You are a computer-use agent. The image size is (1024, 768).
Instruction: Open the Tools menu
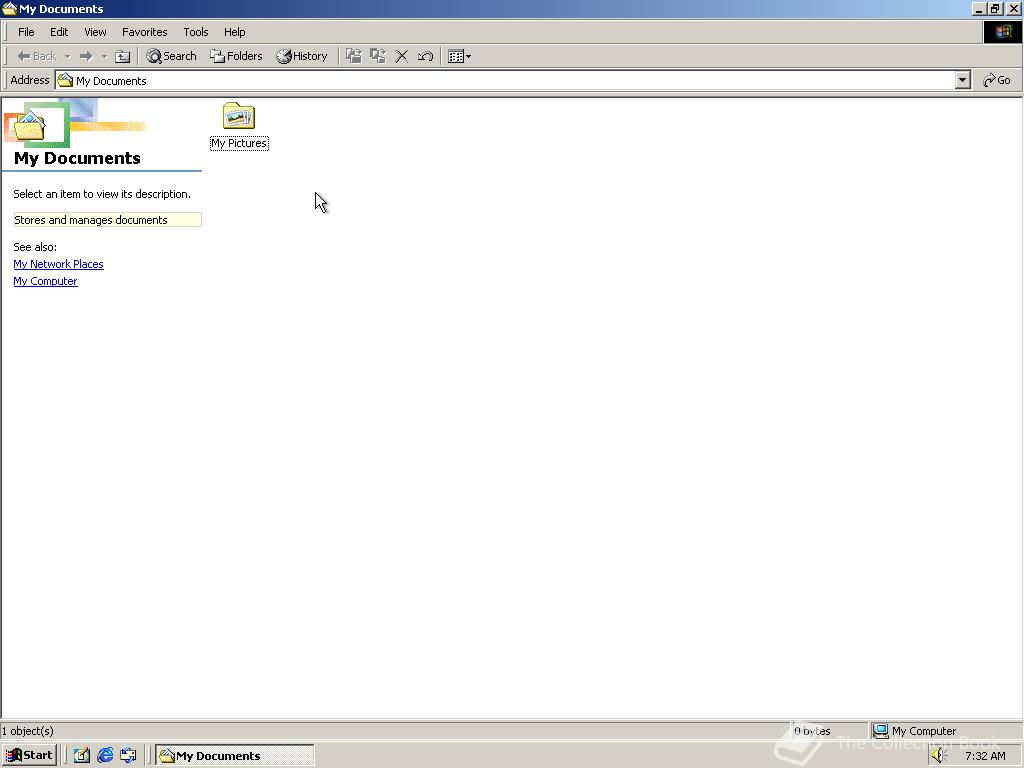[195, 32]
